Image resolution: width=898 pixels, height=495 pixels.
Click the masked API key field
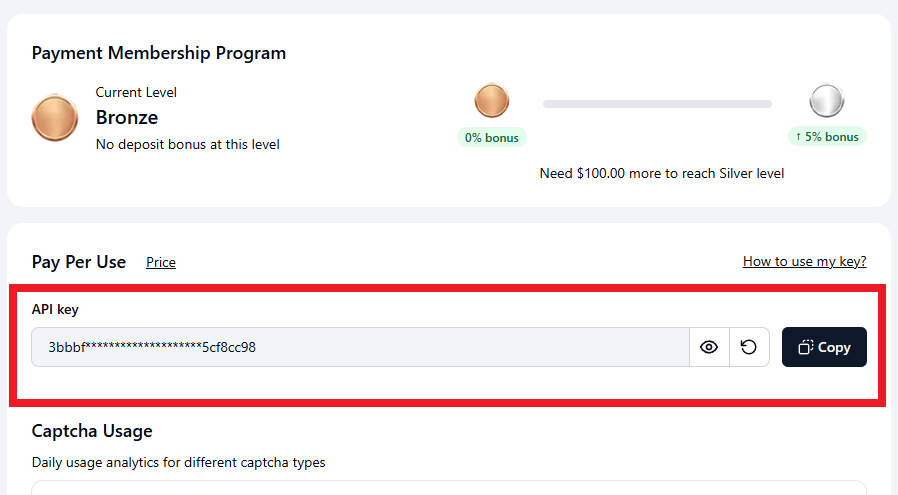pos(360,347)
